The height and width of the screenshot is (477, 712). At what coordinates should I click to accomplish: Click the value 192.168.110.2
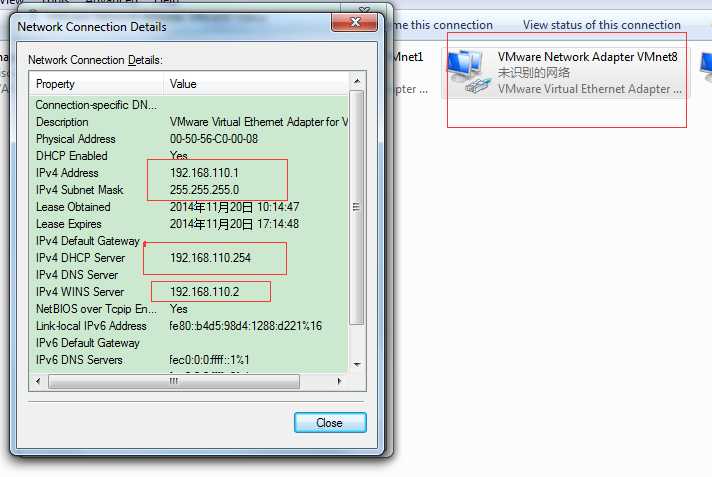coord(204,292)
